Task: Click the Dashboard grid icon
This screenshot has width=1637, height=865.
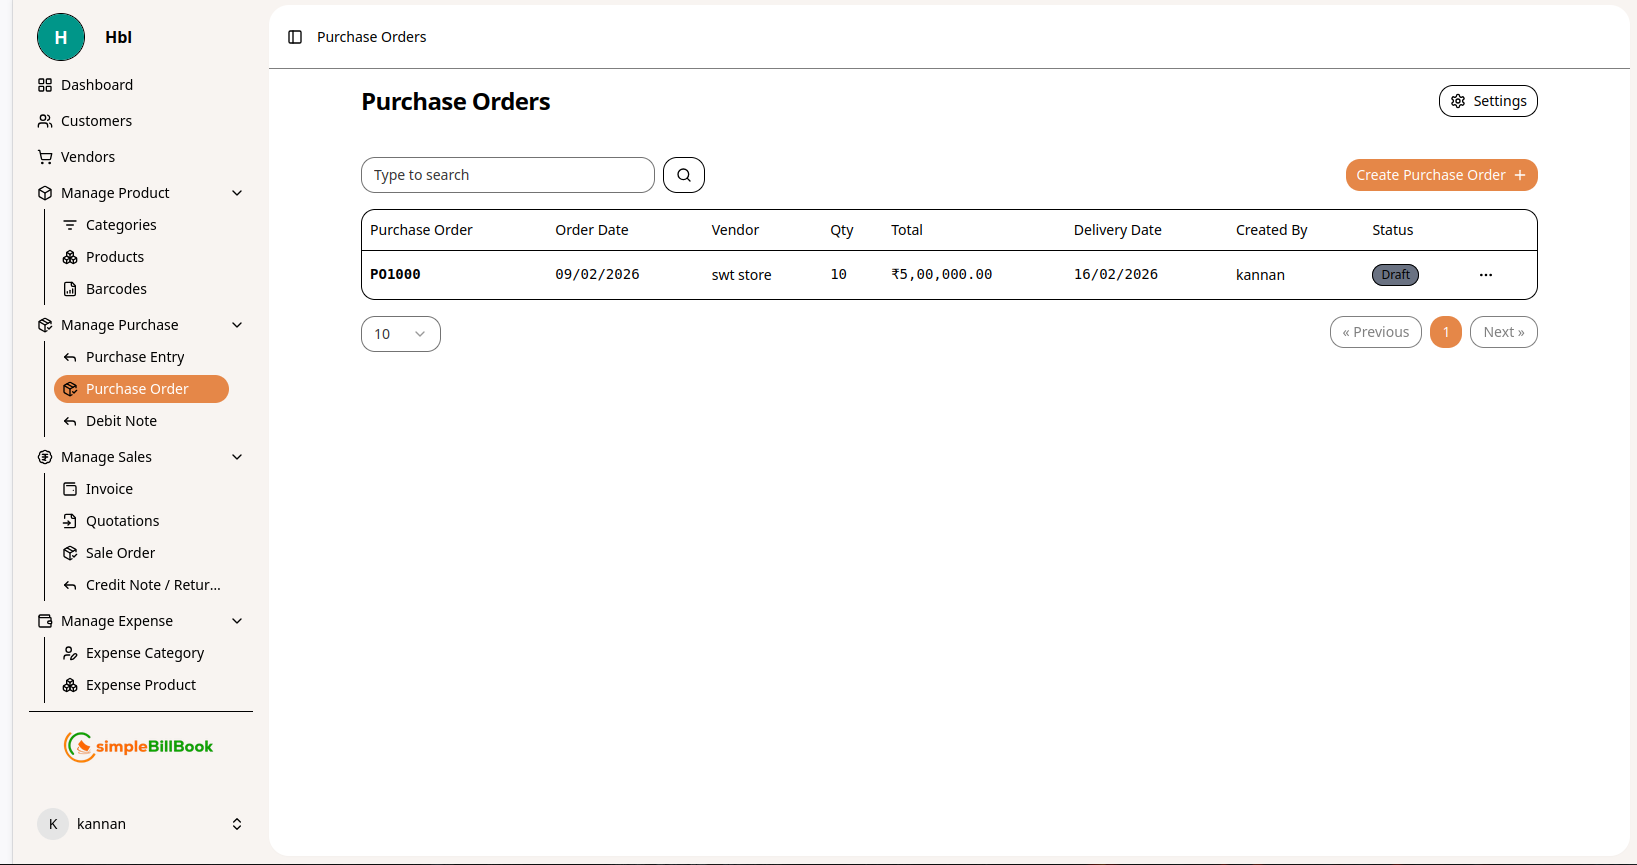Action: click(x=45, y=85)
